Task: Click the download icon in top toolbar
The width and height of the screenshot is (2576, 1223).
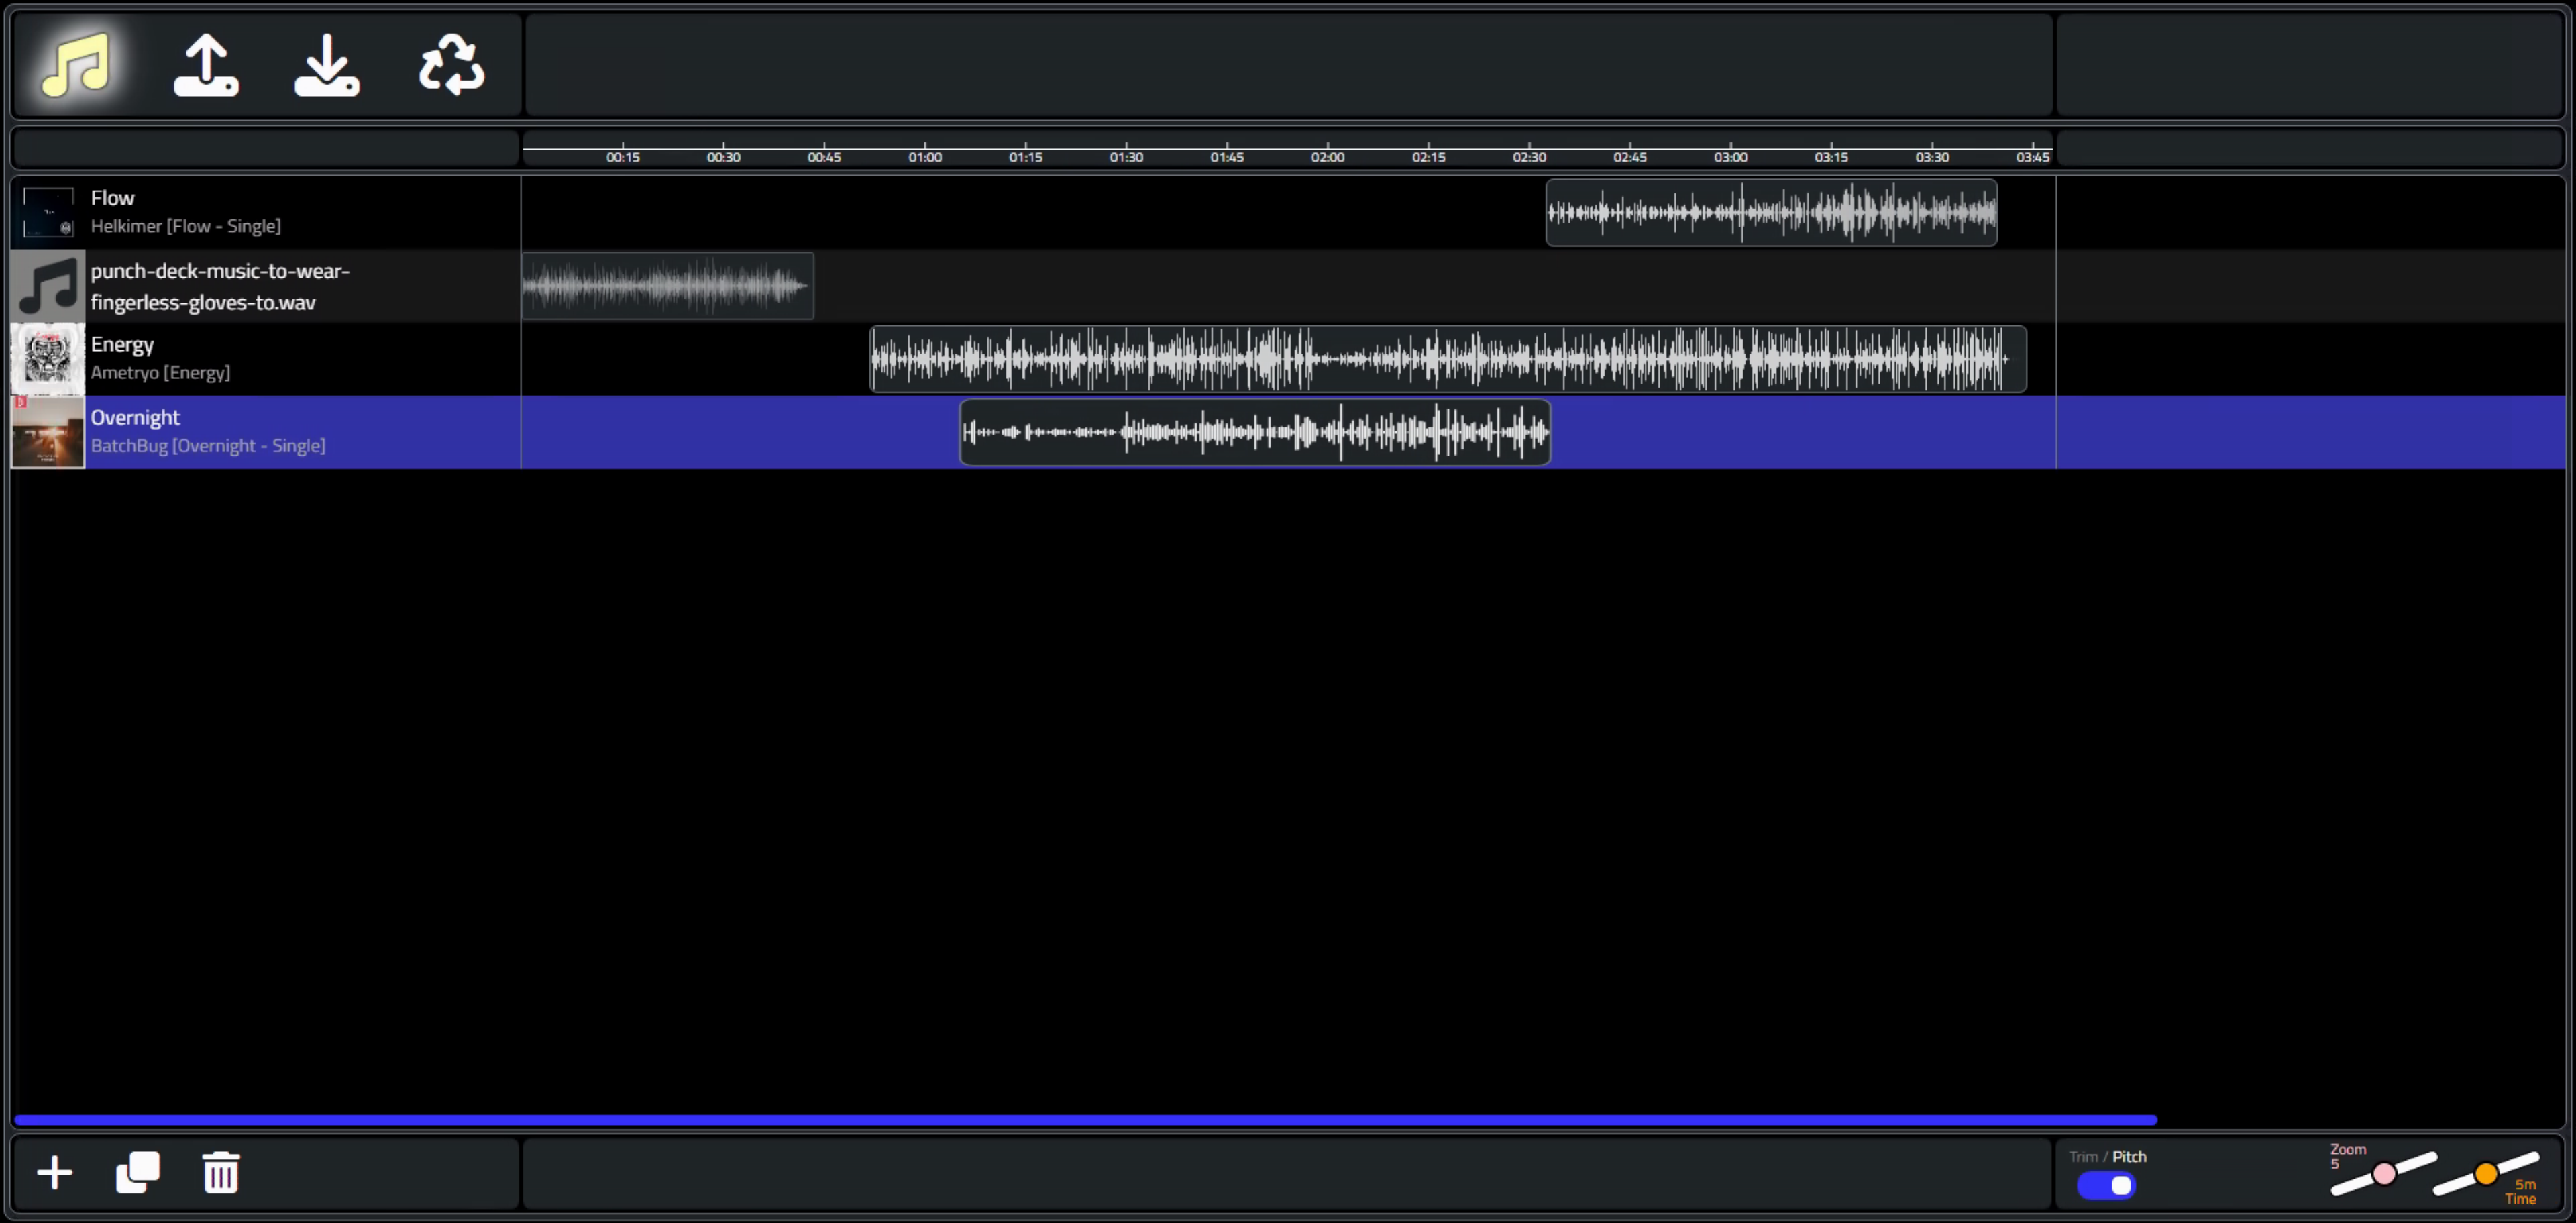Action: coord(327,65)
